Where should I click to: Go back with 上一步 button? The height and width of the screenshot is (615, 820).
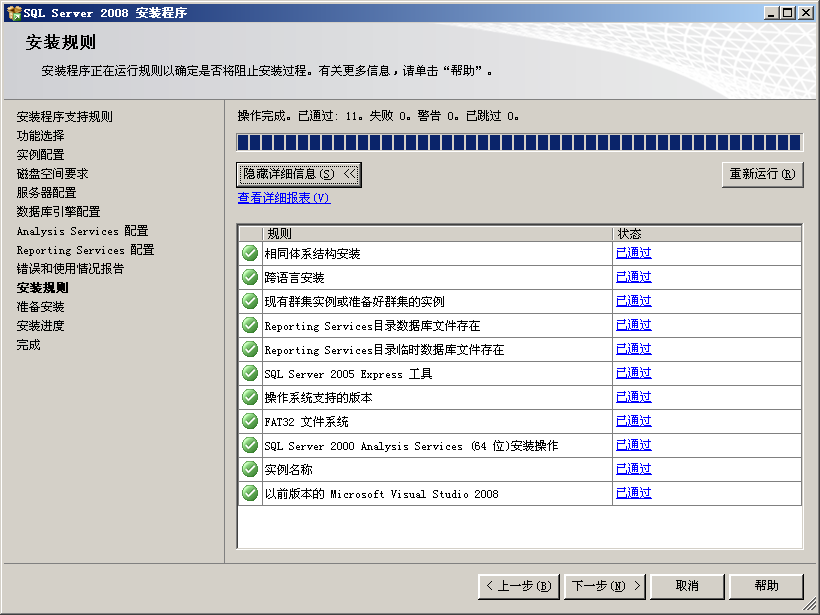(519, 586)
